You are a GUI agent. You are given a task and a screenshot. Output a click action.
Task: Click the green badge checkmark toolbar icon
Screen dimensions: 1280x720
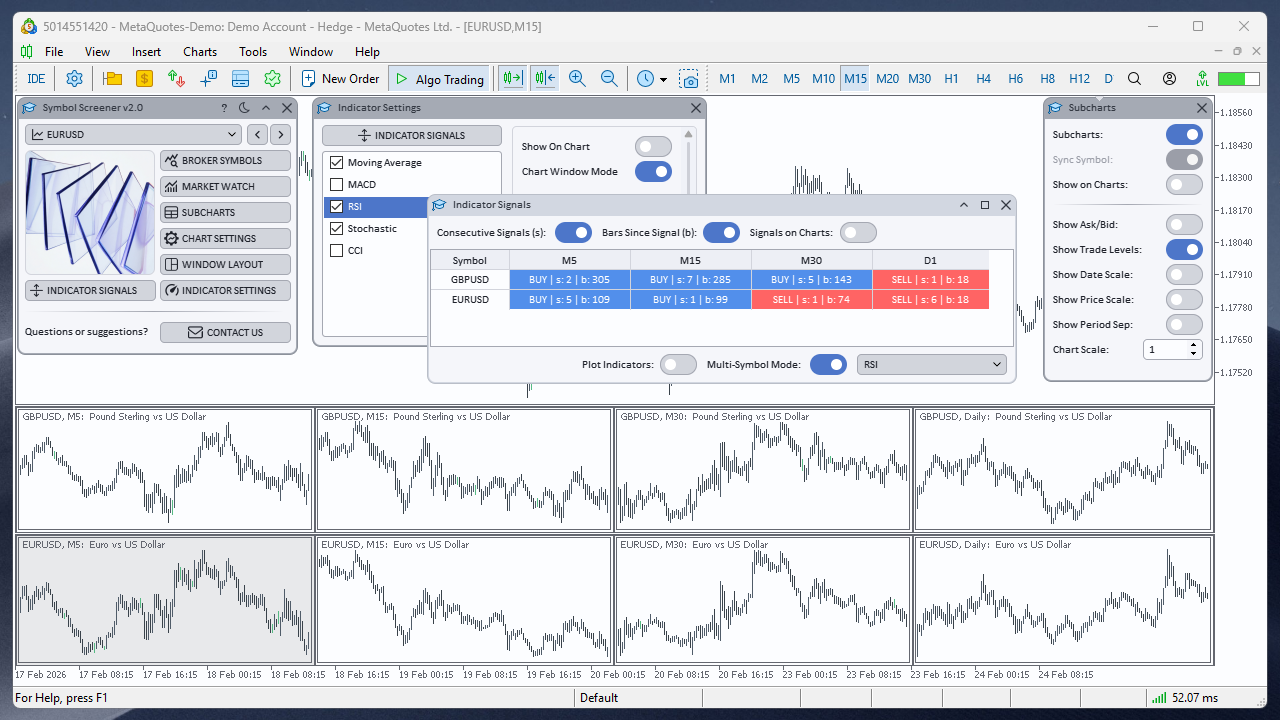click(272, 78)
